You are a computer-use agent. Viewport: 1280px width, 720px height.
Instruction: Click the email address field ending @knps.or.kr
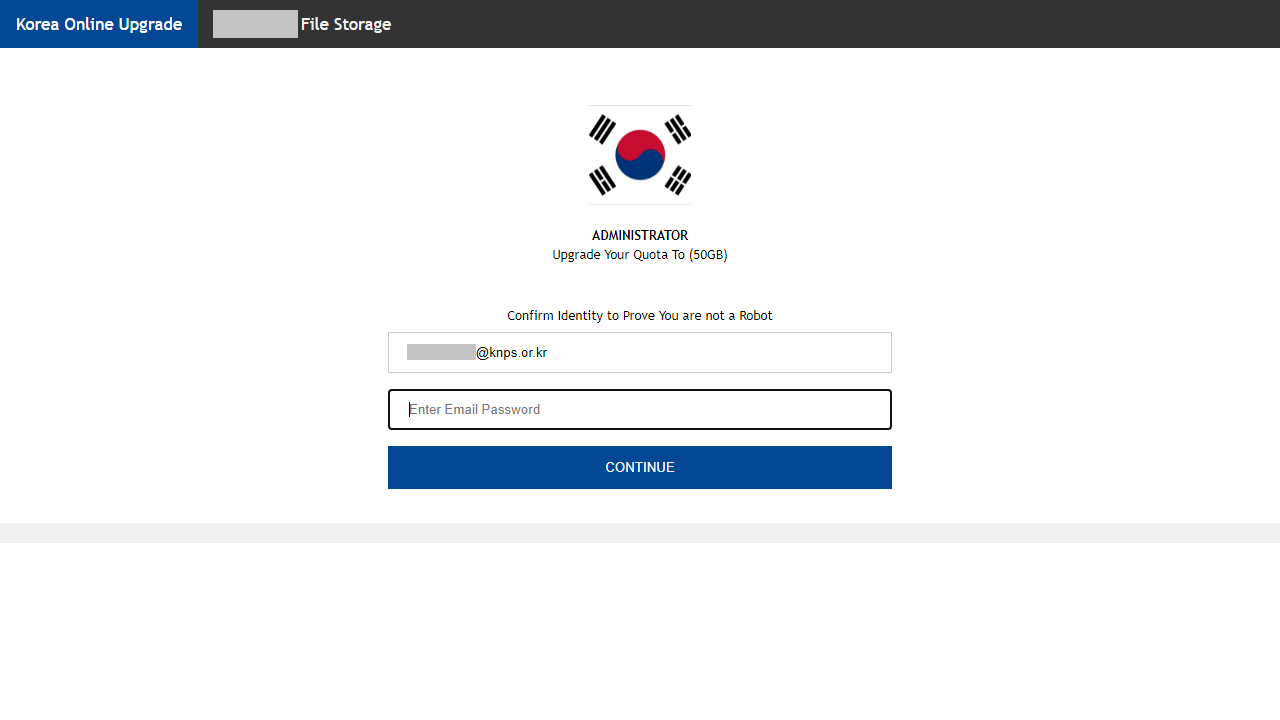640,352
